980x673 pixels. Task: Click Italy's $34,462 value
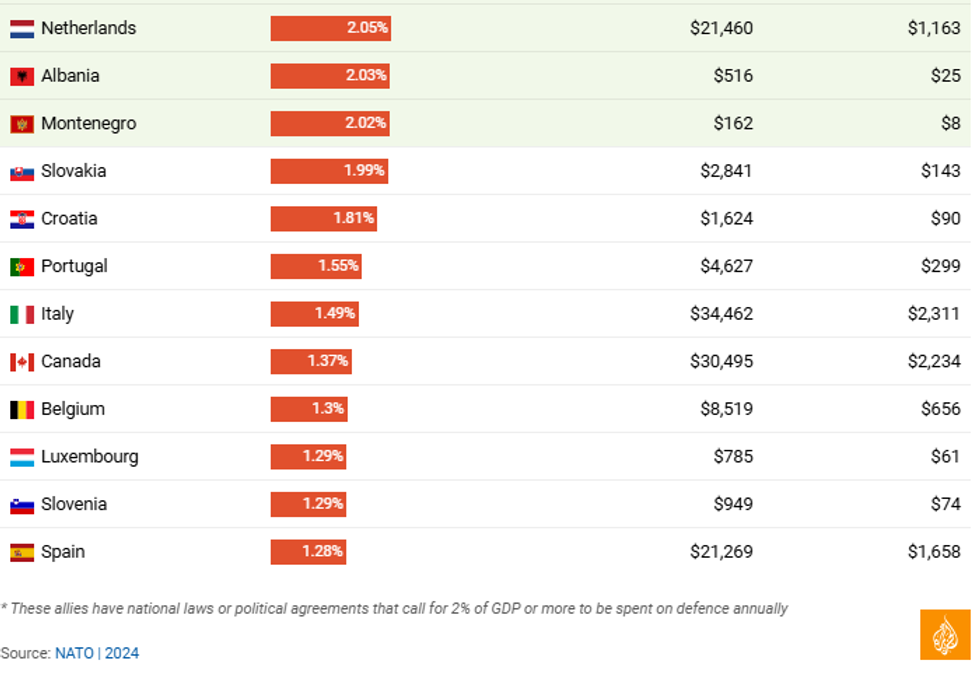click(721, 314)
